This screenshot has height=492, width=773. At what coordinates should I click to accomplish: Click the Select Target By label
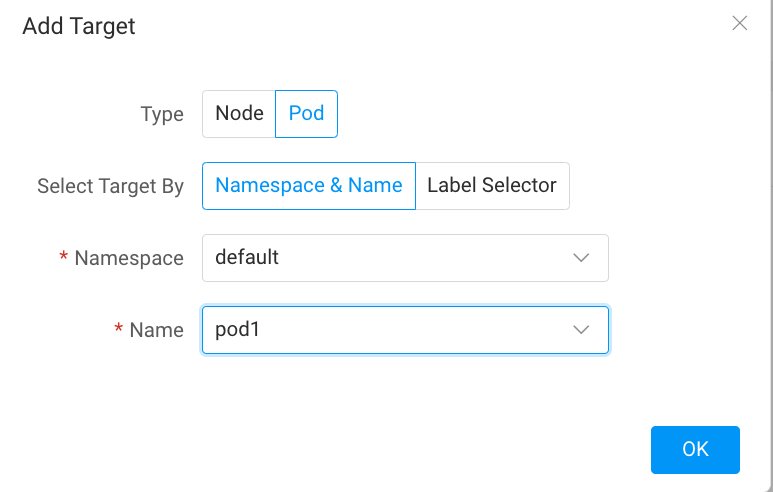click(110, 187)
